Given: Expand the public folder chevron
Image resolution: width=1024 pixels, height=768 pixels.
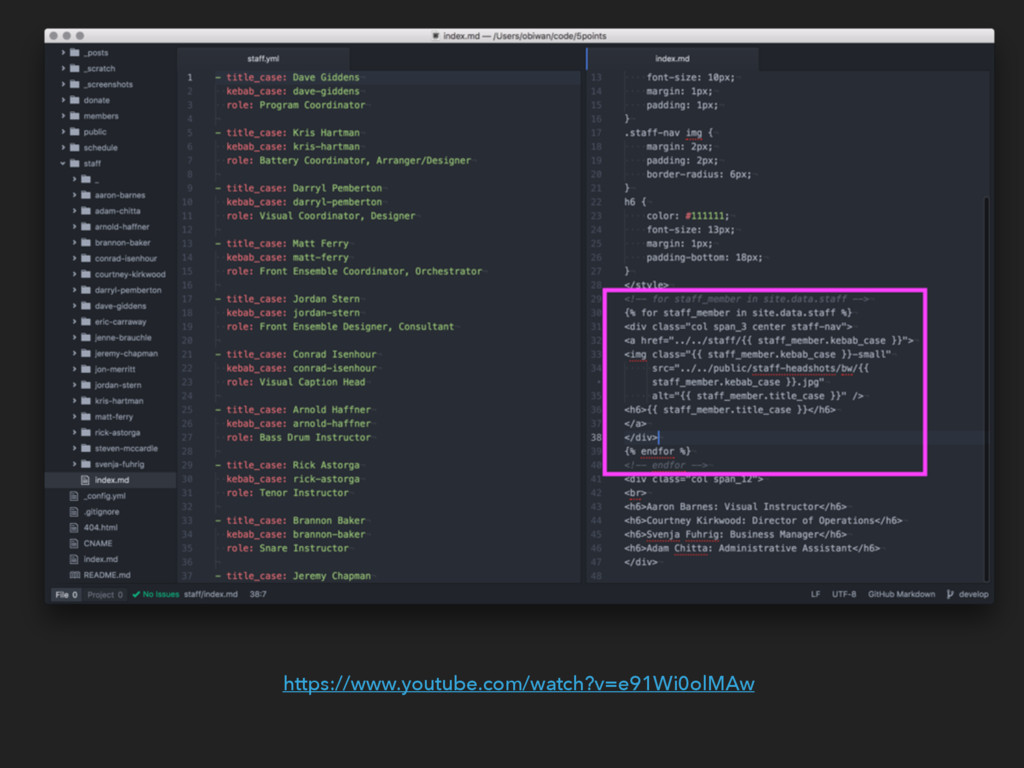Looking at the screenshot, I should [63, 131].
